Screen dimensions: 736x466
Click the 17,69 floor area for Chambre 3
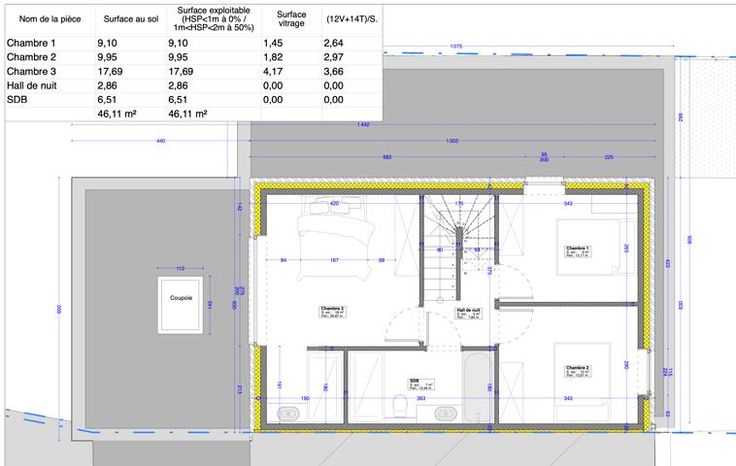(x=111, y=71)
